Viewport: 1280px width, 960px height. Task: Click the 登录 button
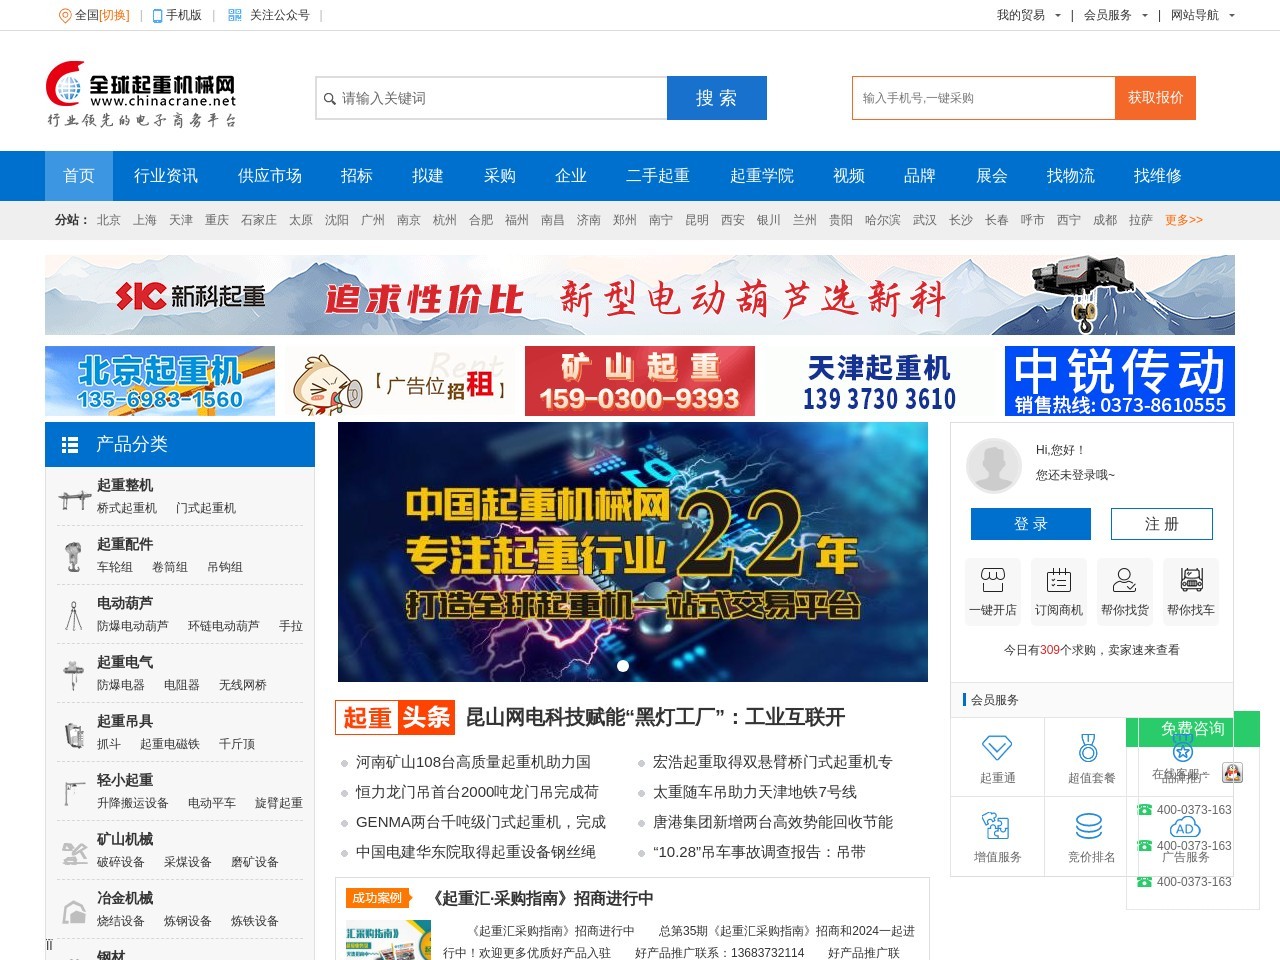tap(1031, 524)
